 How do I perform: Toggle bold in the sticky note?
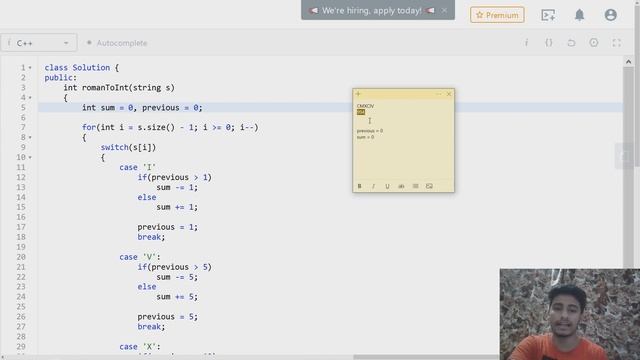tap(360, 186)
